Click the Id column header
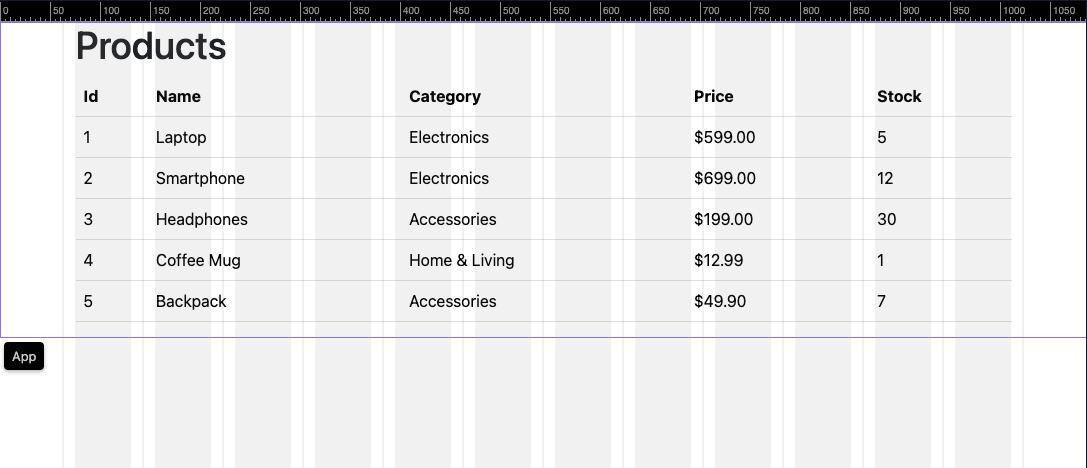Viewport: 1087px width, 468px height. (91, 97)
